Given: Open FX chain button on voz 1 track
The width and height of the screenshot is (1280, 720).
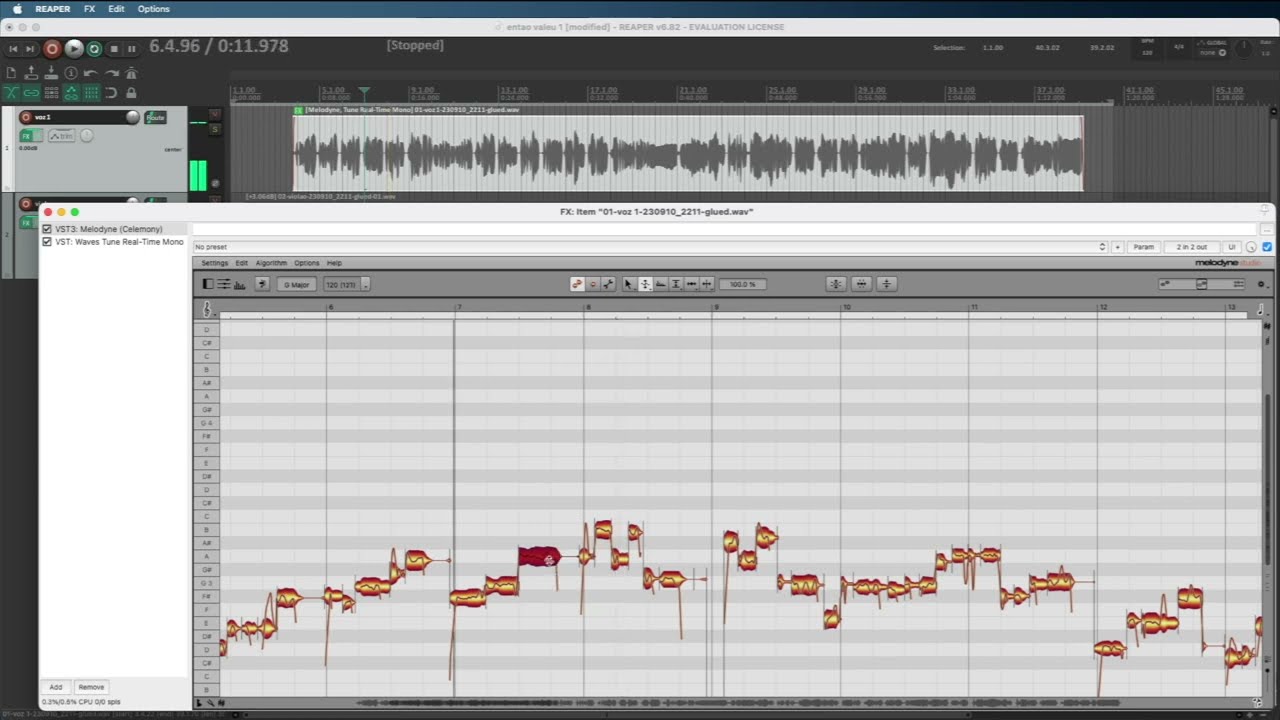Looking at the screenshot, I should 27,136.
